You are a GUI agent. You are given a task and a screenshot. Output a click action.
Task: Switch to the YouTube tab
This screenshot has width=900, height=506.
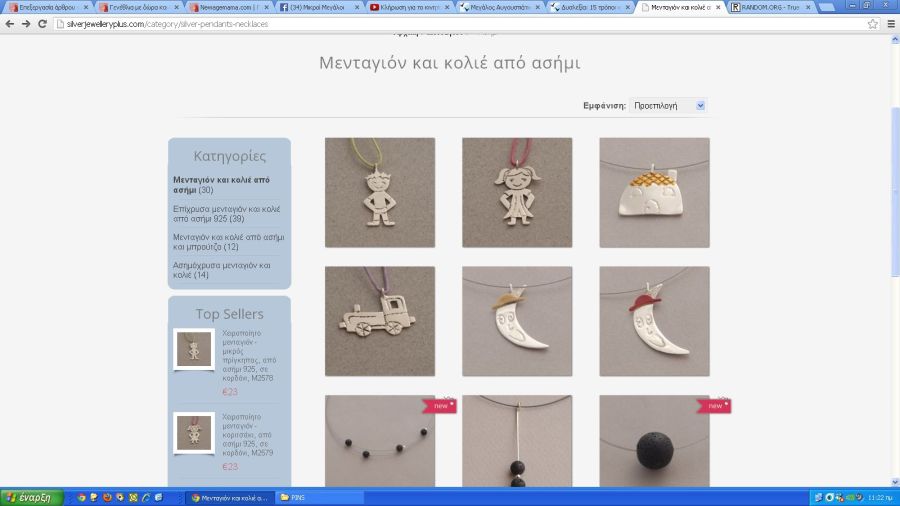[x=405, y=7]
